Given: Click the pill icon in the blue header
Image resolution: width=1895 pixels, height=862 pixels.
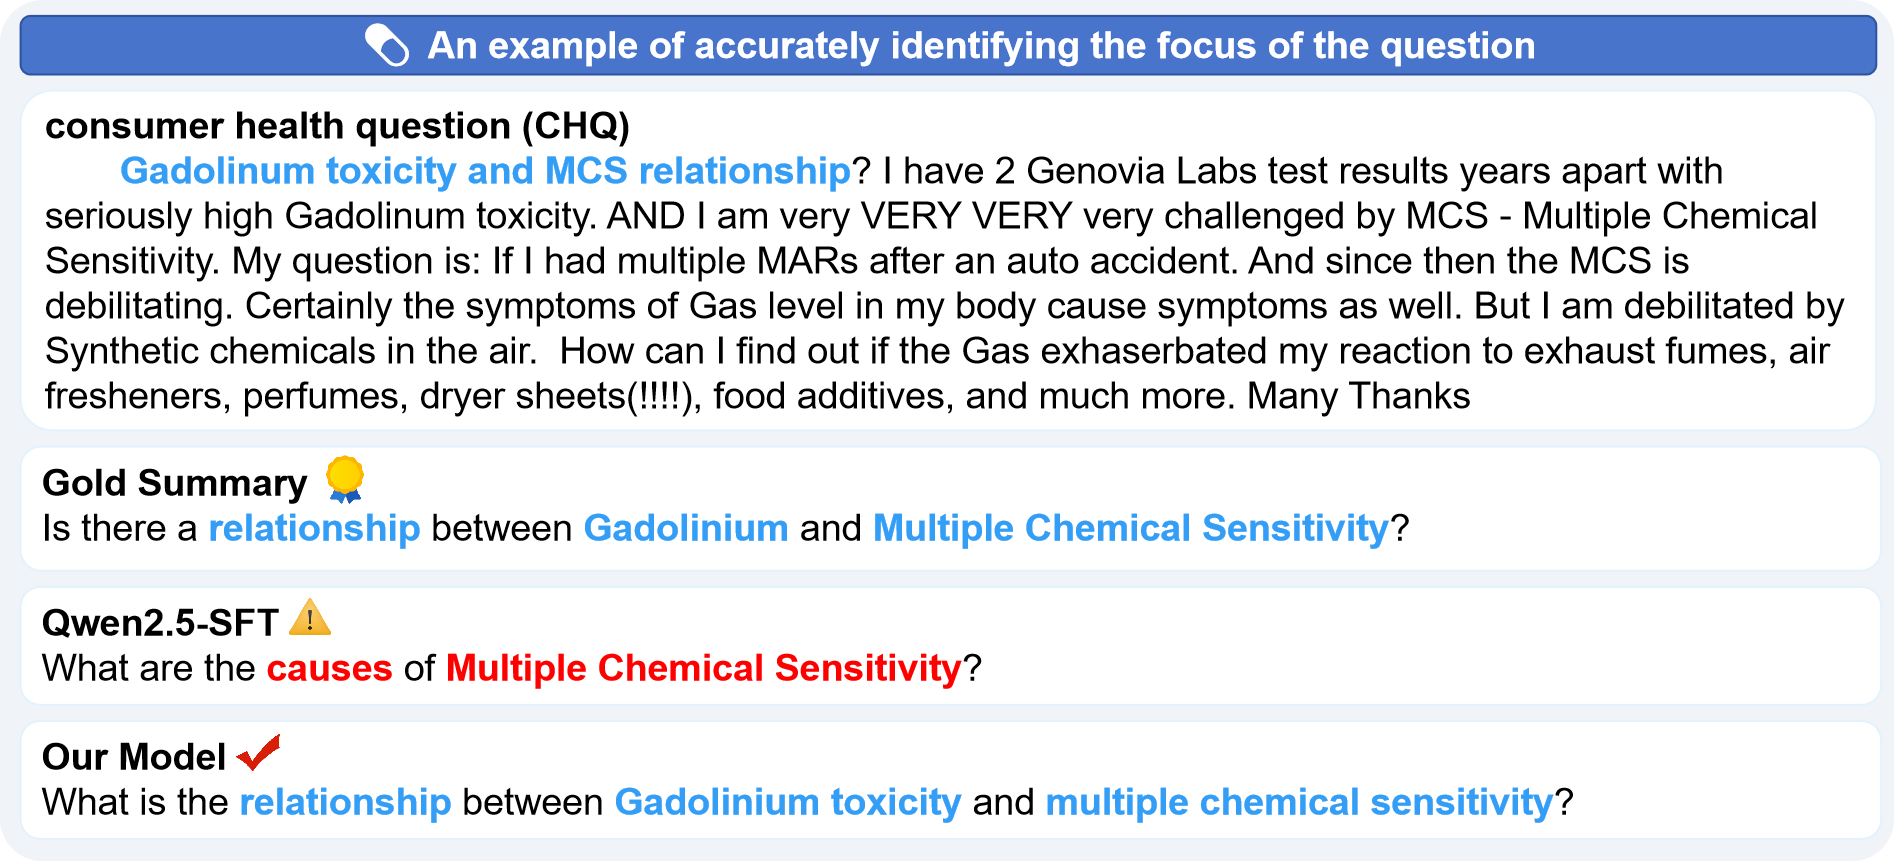Looking at the screenshot, I should click(387, 45).
